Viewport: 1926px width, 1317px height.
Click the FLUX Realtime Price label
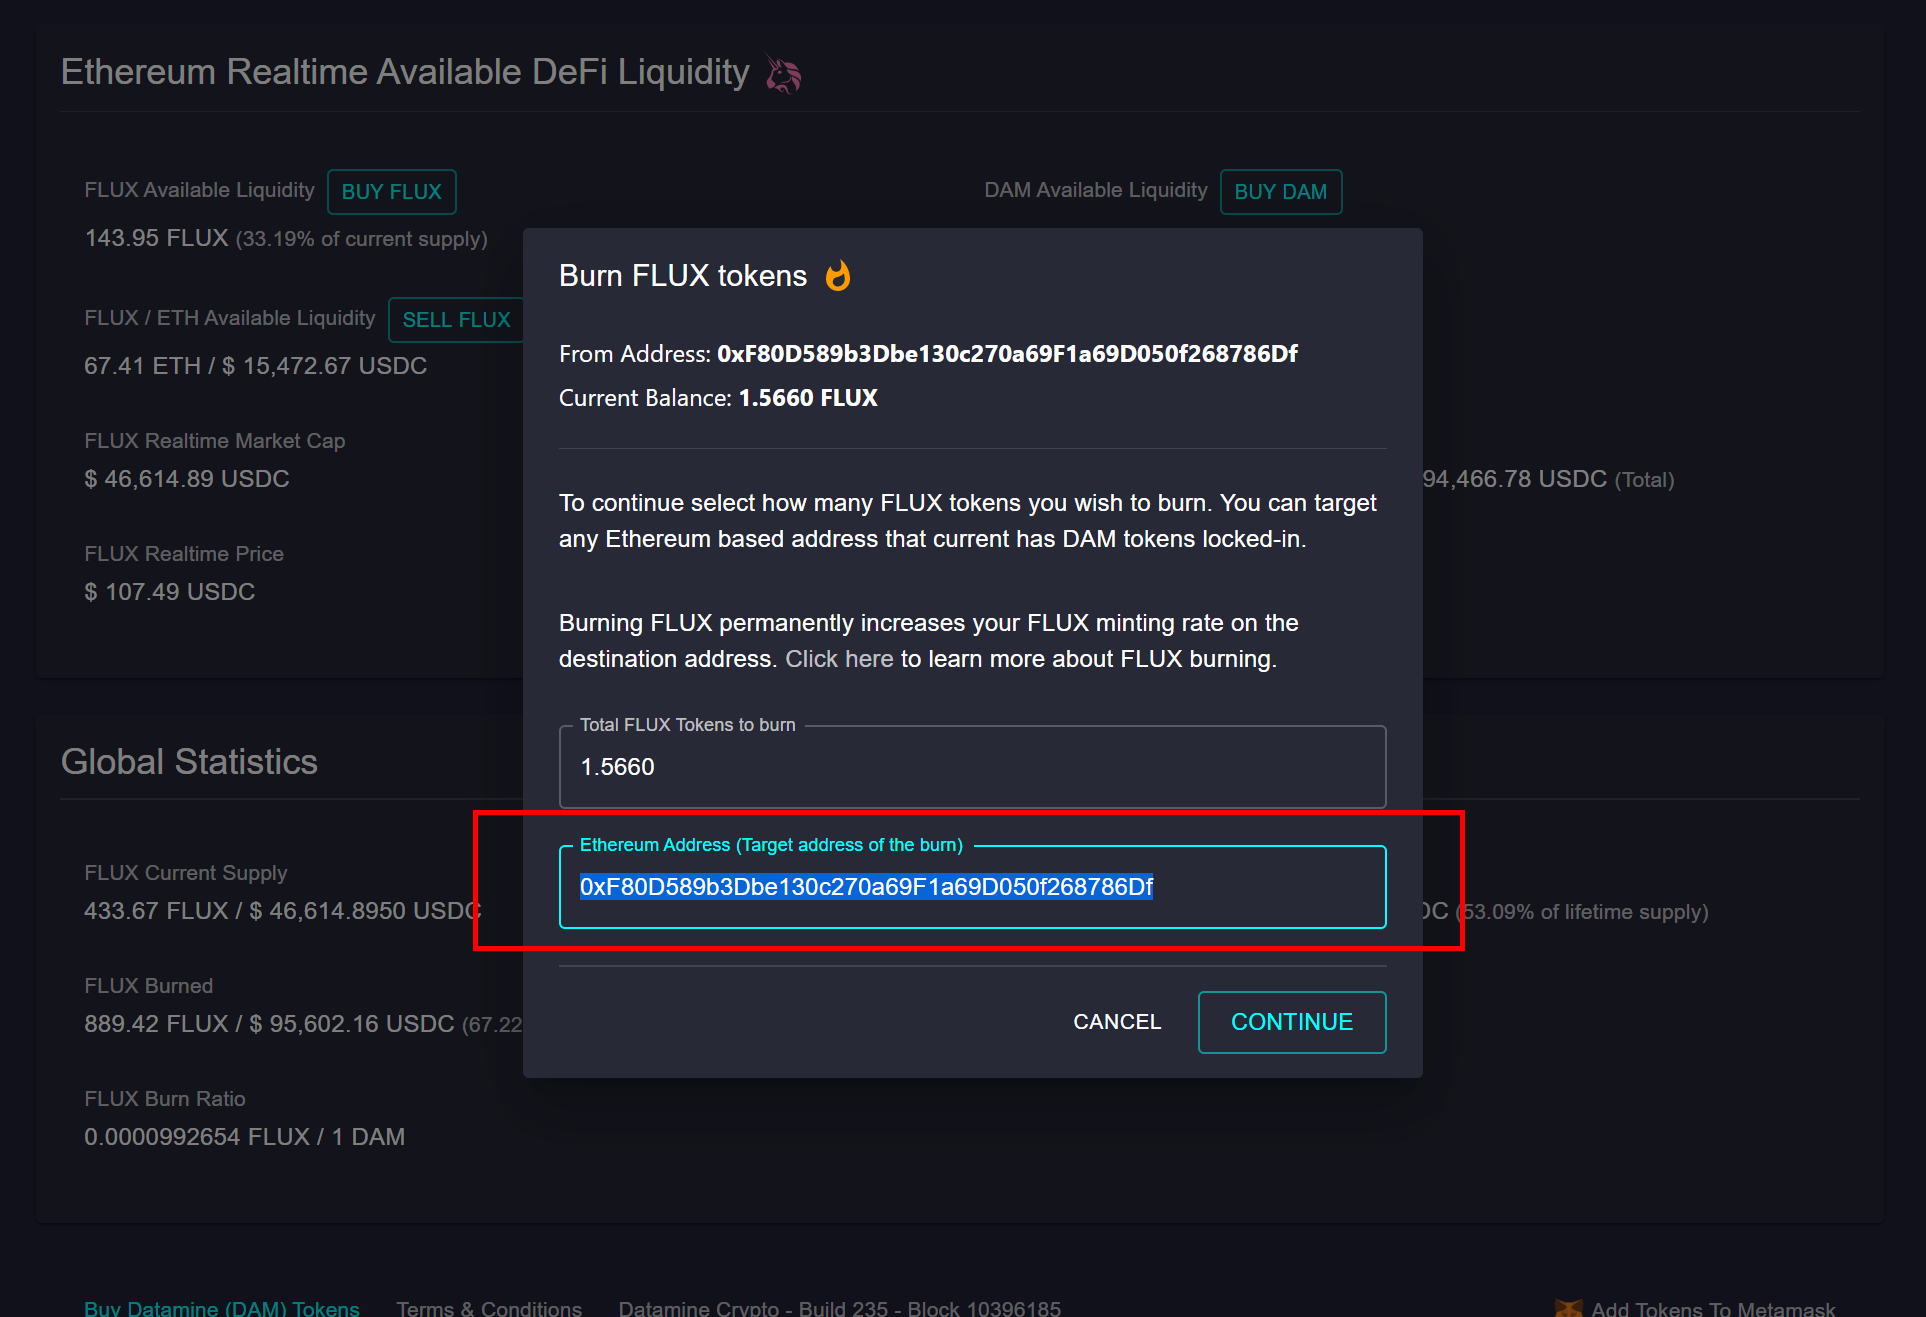coord(184,554)
